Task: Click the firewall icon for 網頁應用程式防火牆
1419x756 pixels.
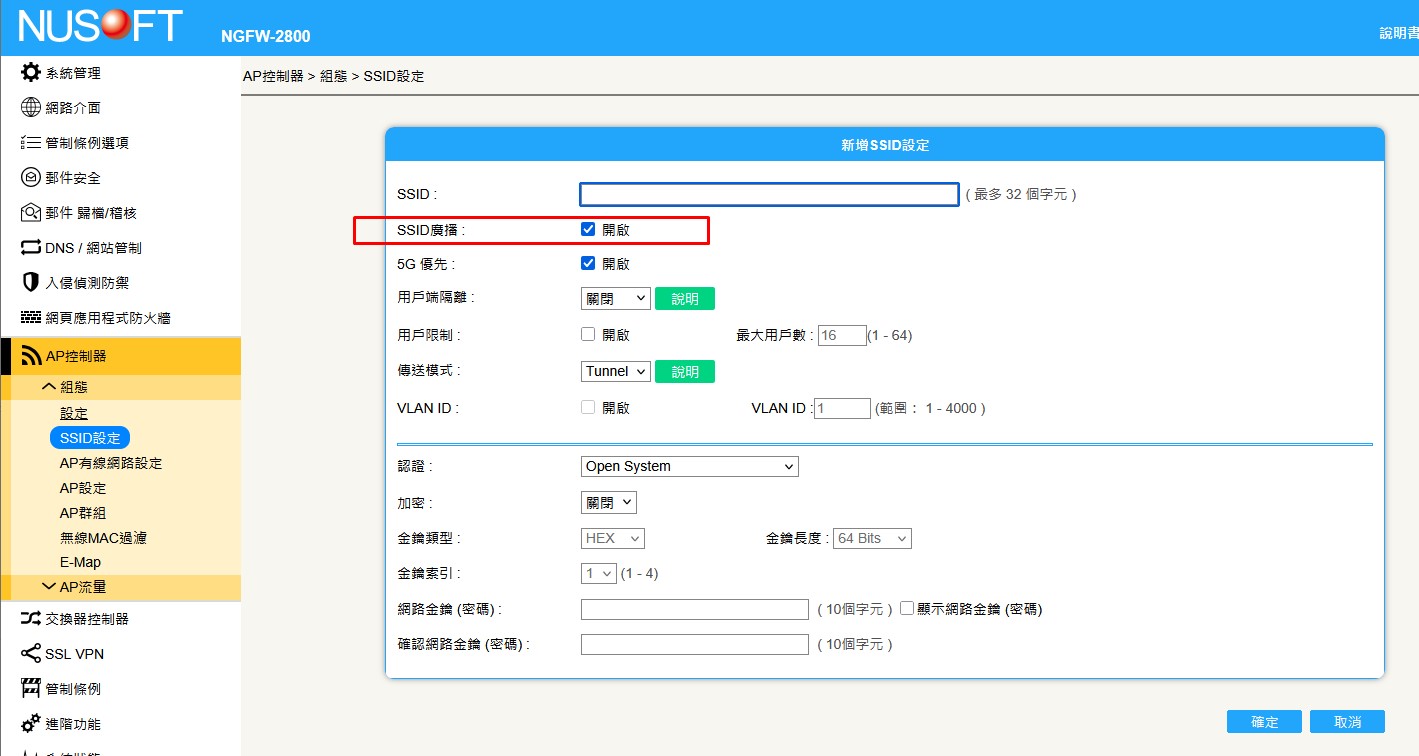Action: click(x=30, y=318)
